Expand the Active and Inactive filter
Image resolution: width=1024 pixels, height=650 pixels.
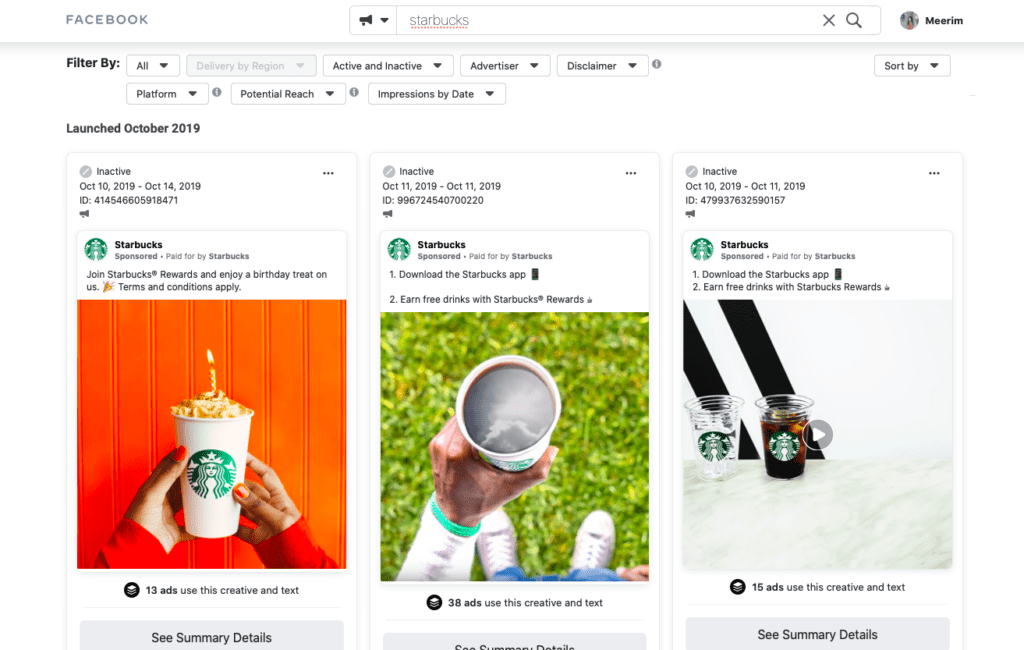(388, 65)
